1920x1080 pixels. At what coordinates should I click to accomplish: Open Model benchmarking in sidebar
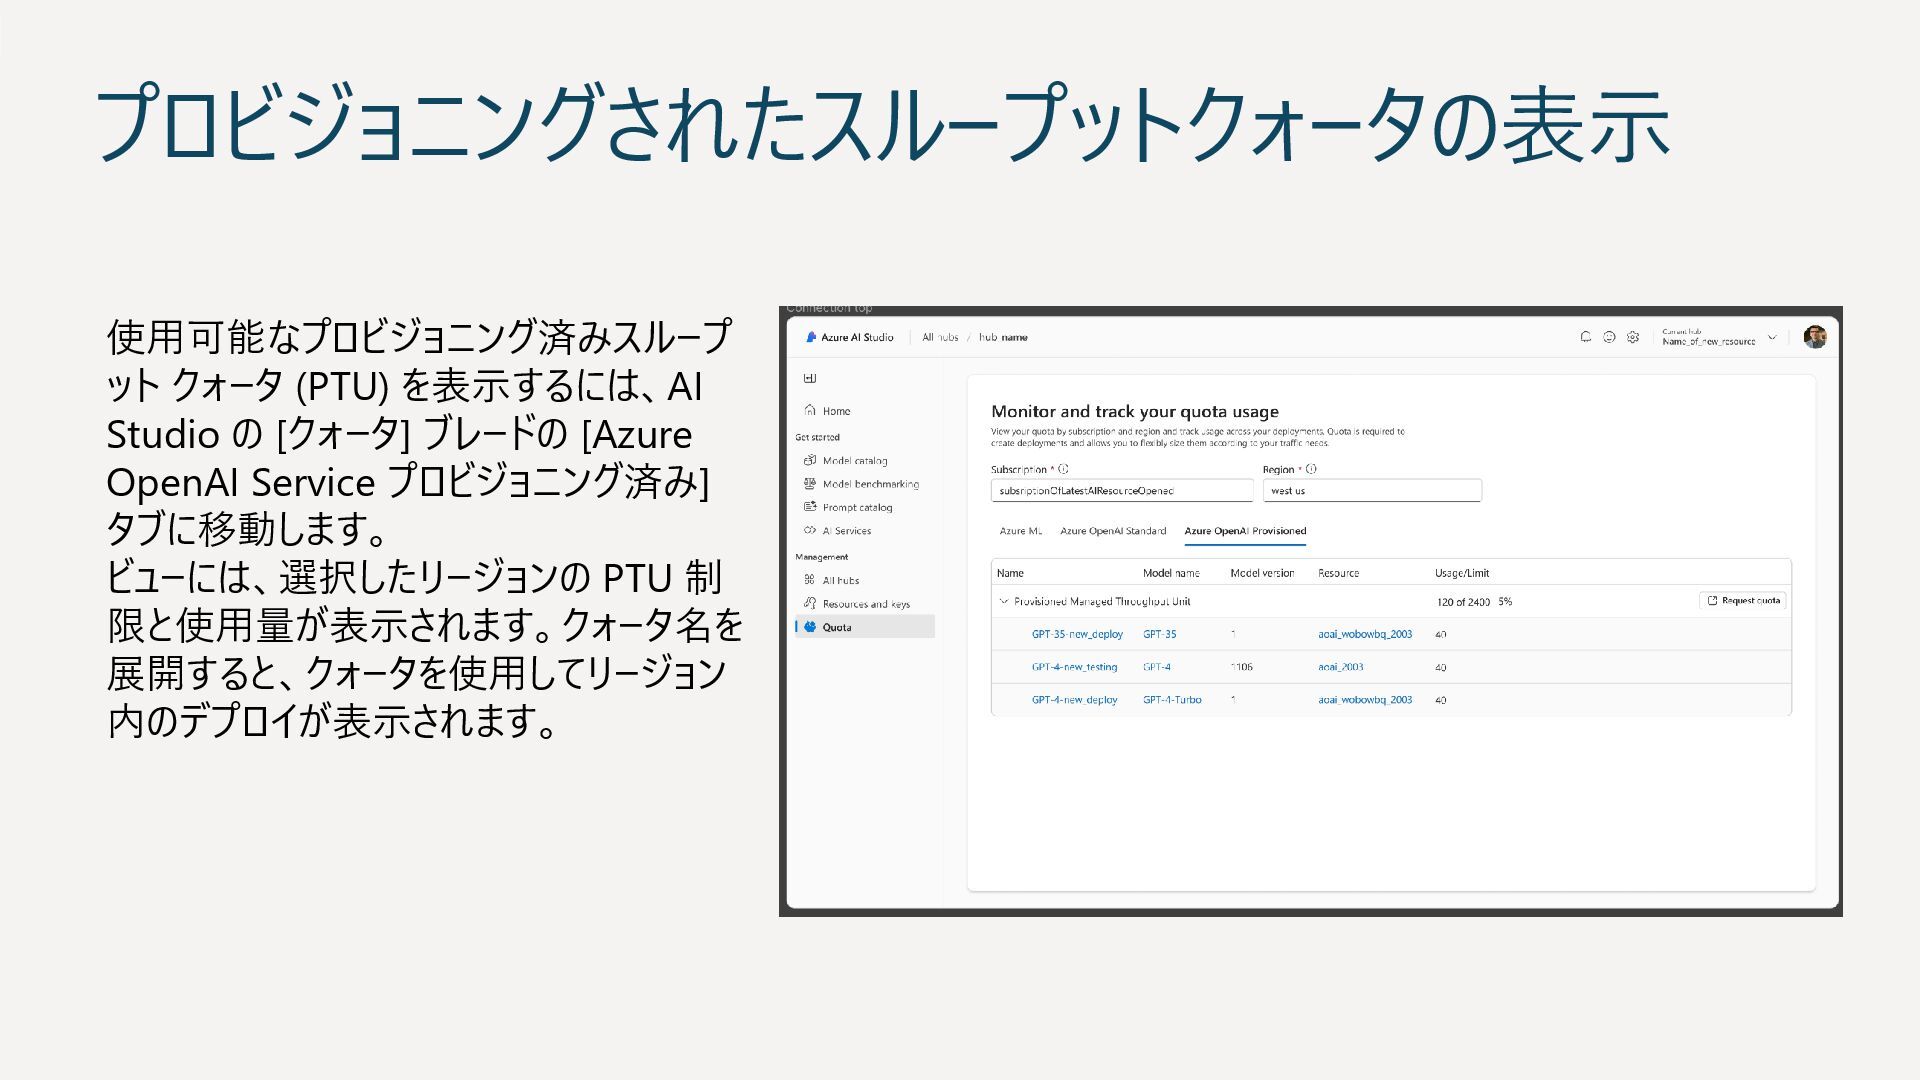click(870, 484)
